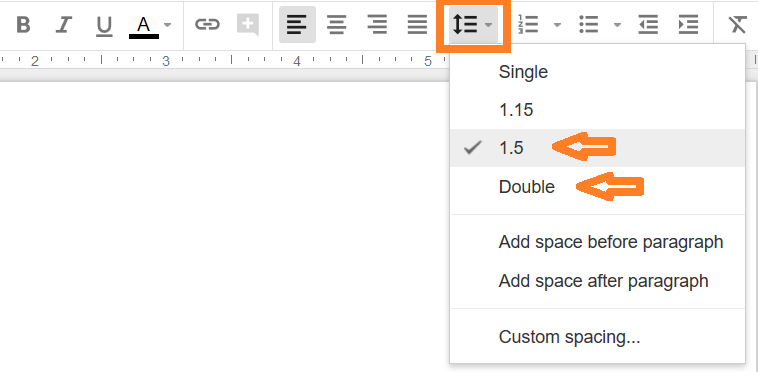Open Custom spacing dialog

click(598, 337)
